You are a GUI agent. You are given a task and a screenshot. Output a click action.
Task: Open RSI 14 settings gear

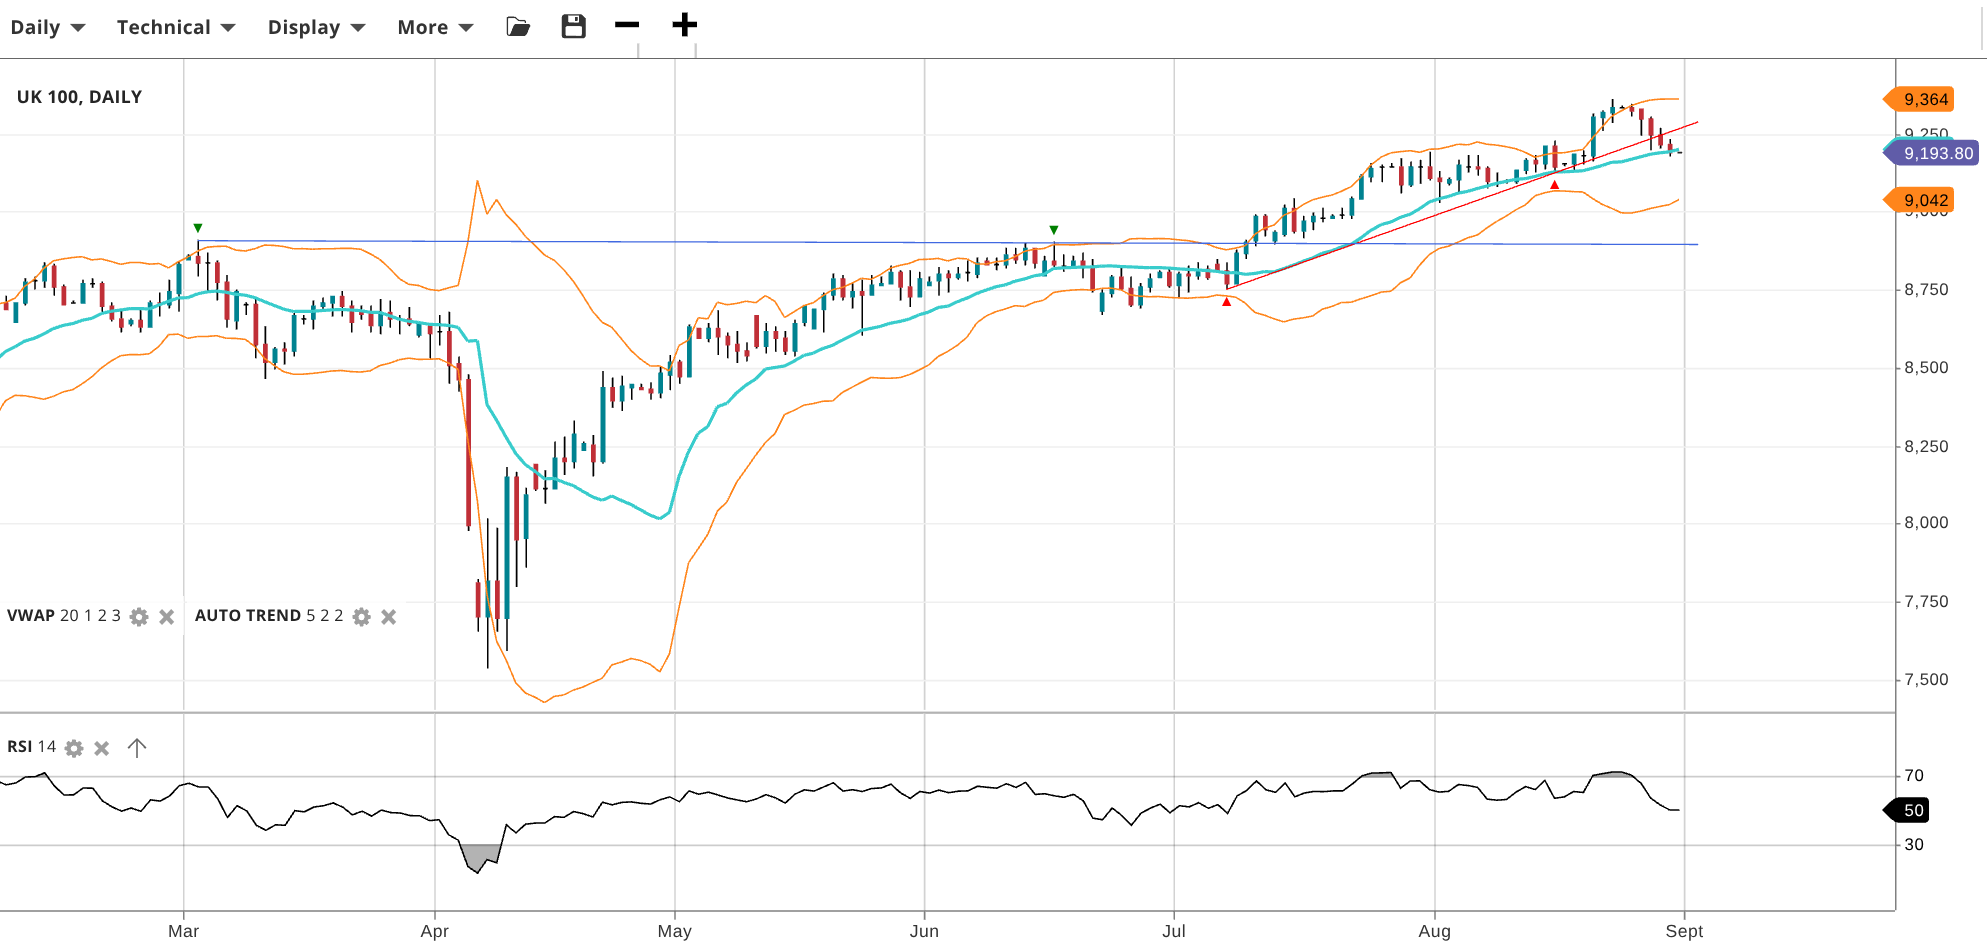[74, 748]
